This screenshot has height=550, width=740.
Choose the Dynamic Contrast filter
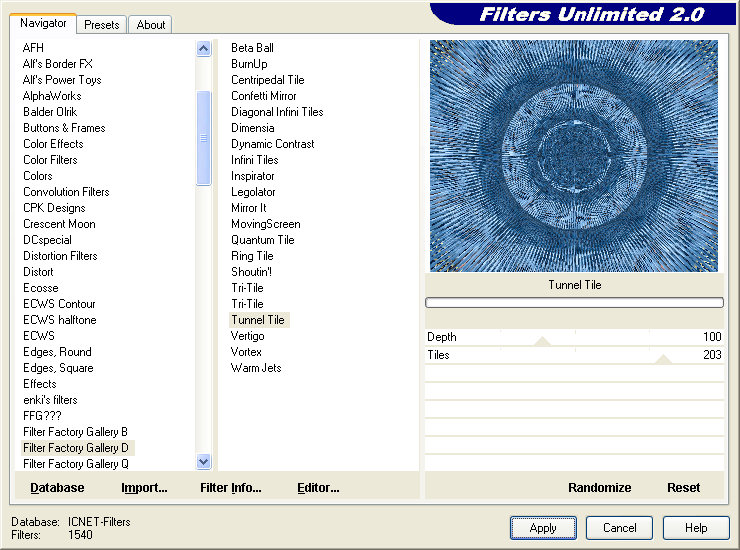point(272,144)
